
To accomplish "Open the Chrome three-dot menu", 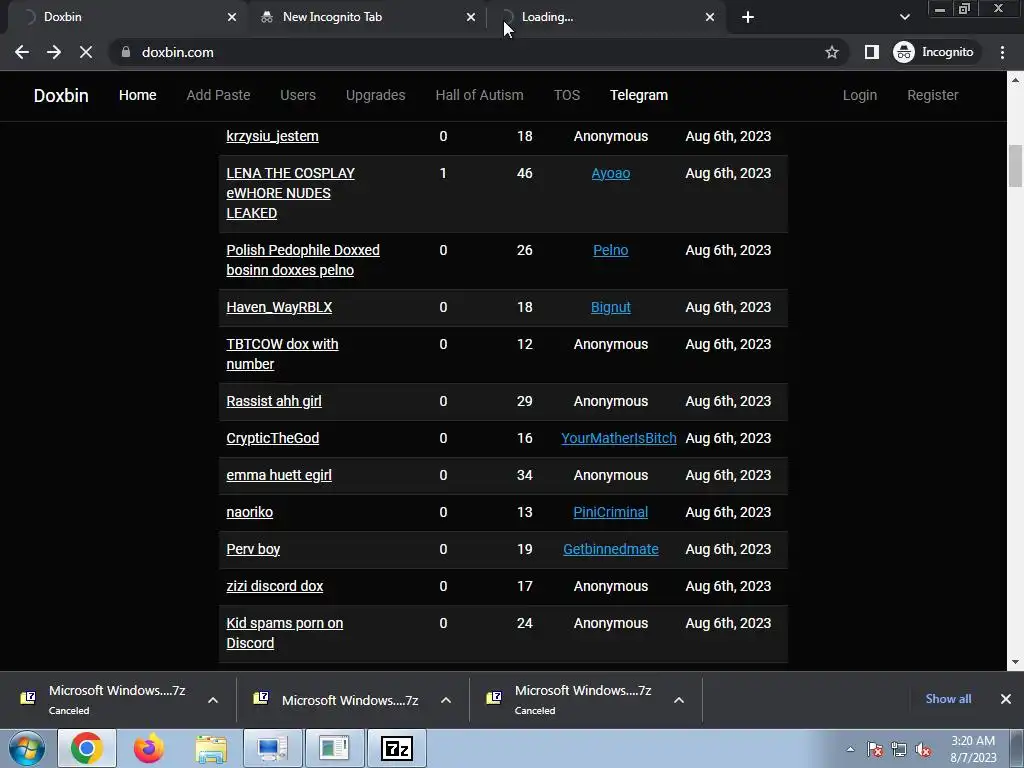I will (x=1002, y=52).
